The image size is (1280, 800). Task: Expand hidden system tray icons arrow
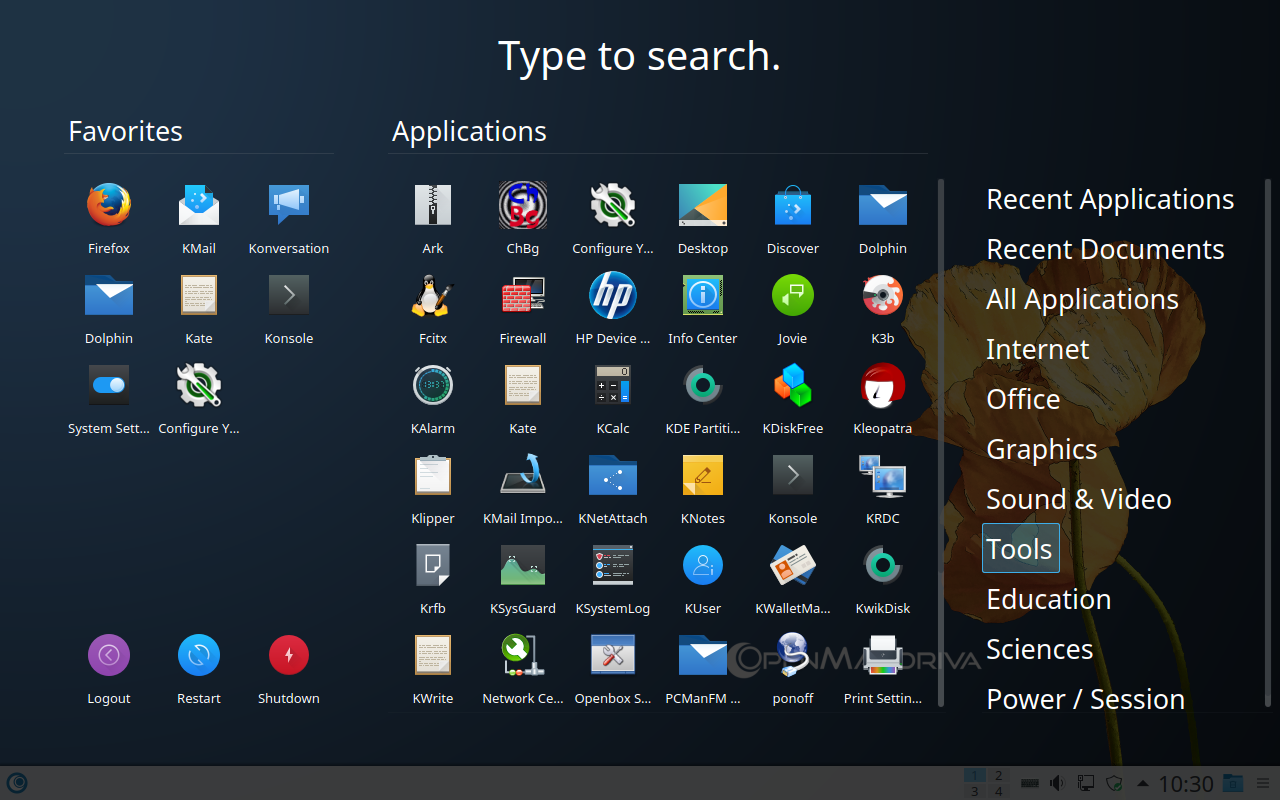[x=1142, y=783]
